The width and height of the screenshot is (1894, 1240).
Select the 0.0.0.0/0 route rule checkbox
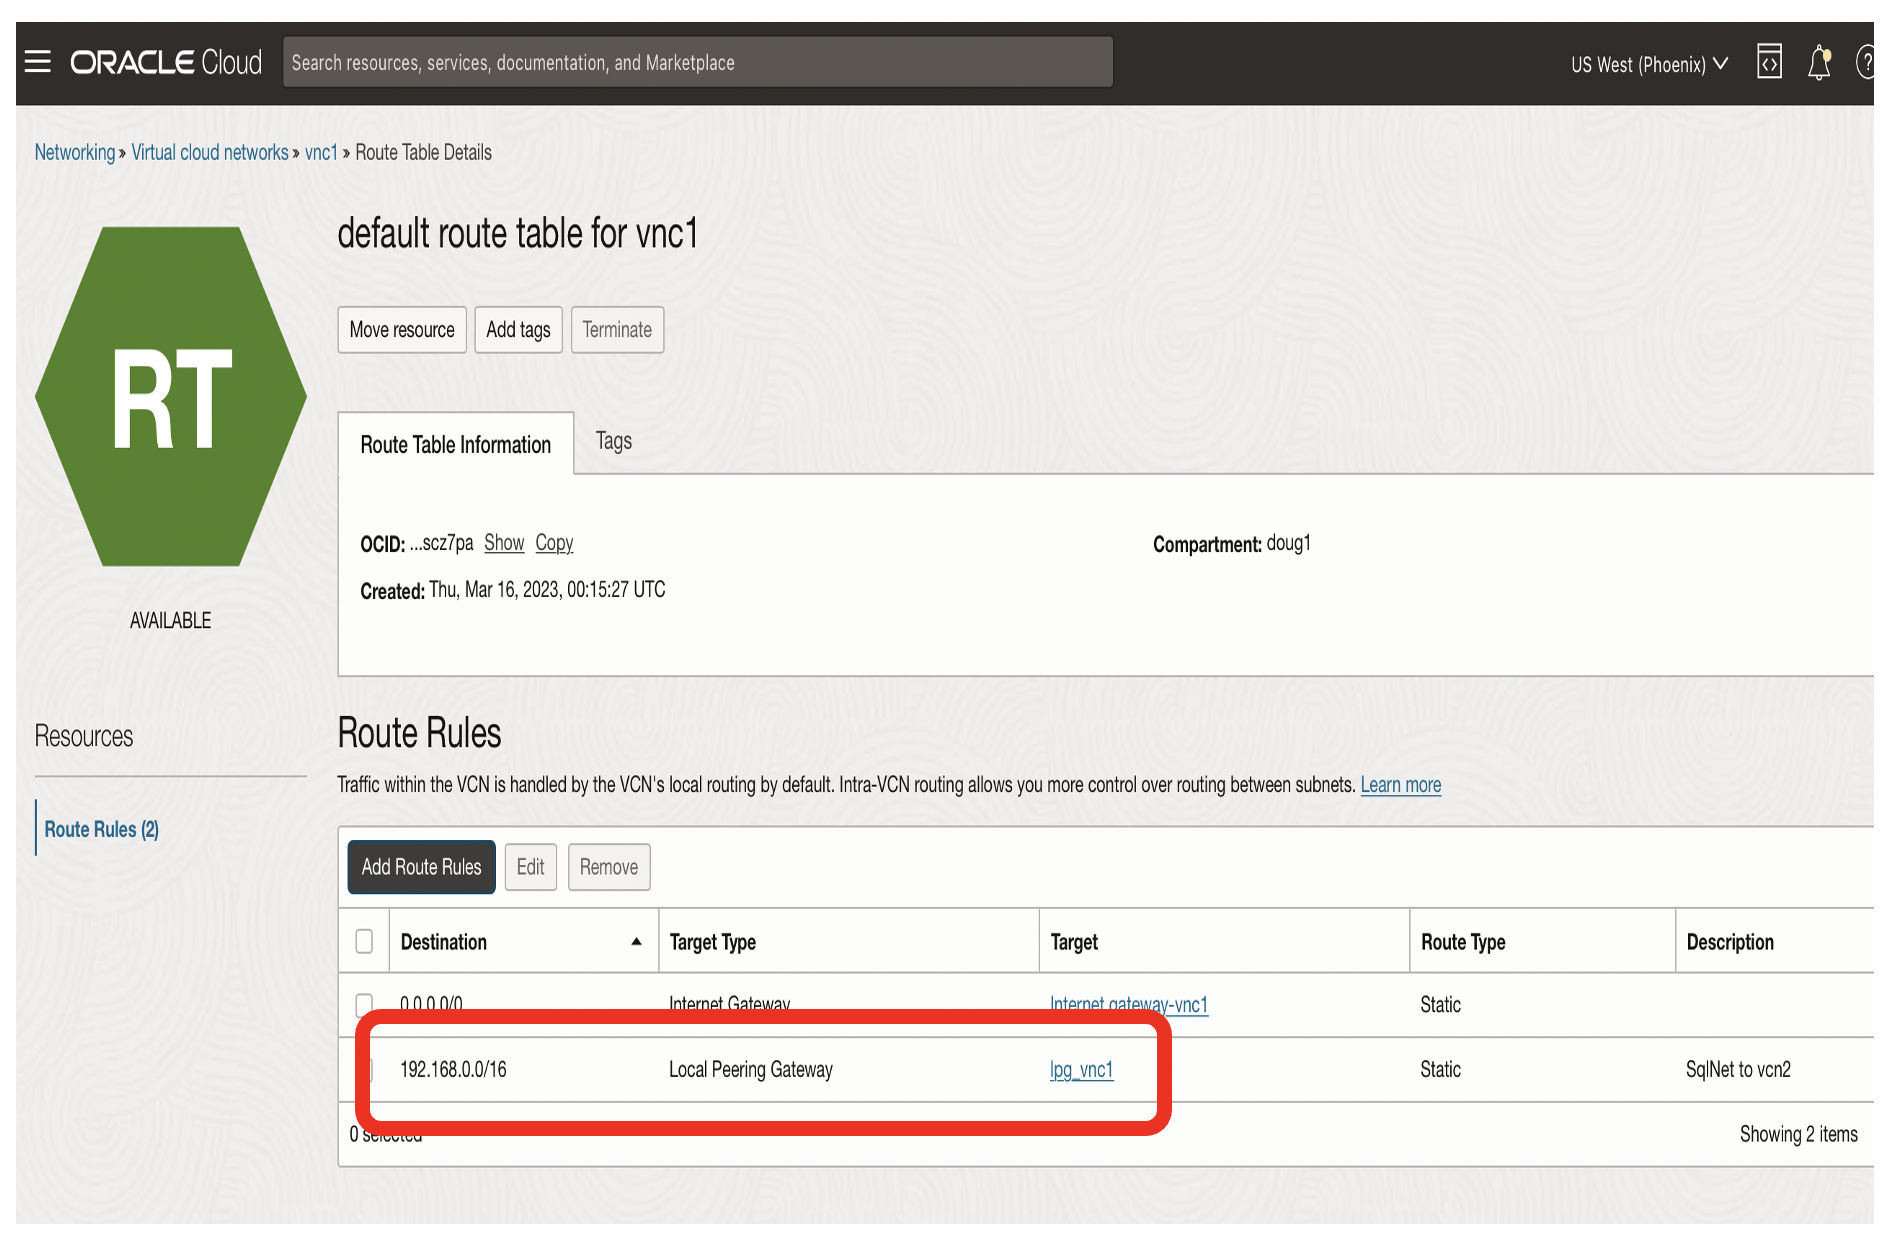tap(363, 1005)
